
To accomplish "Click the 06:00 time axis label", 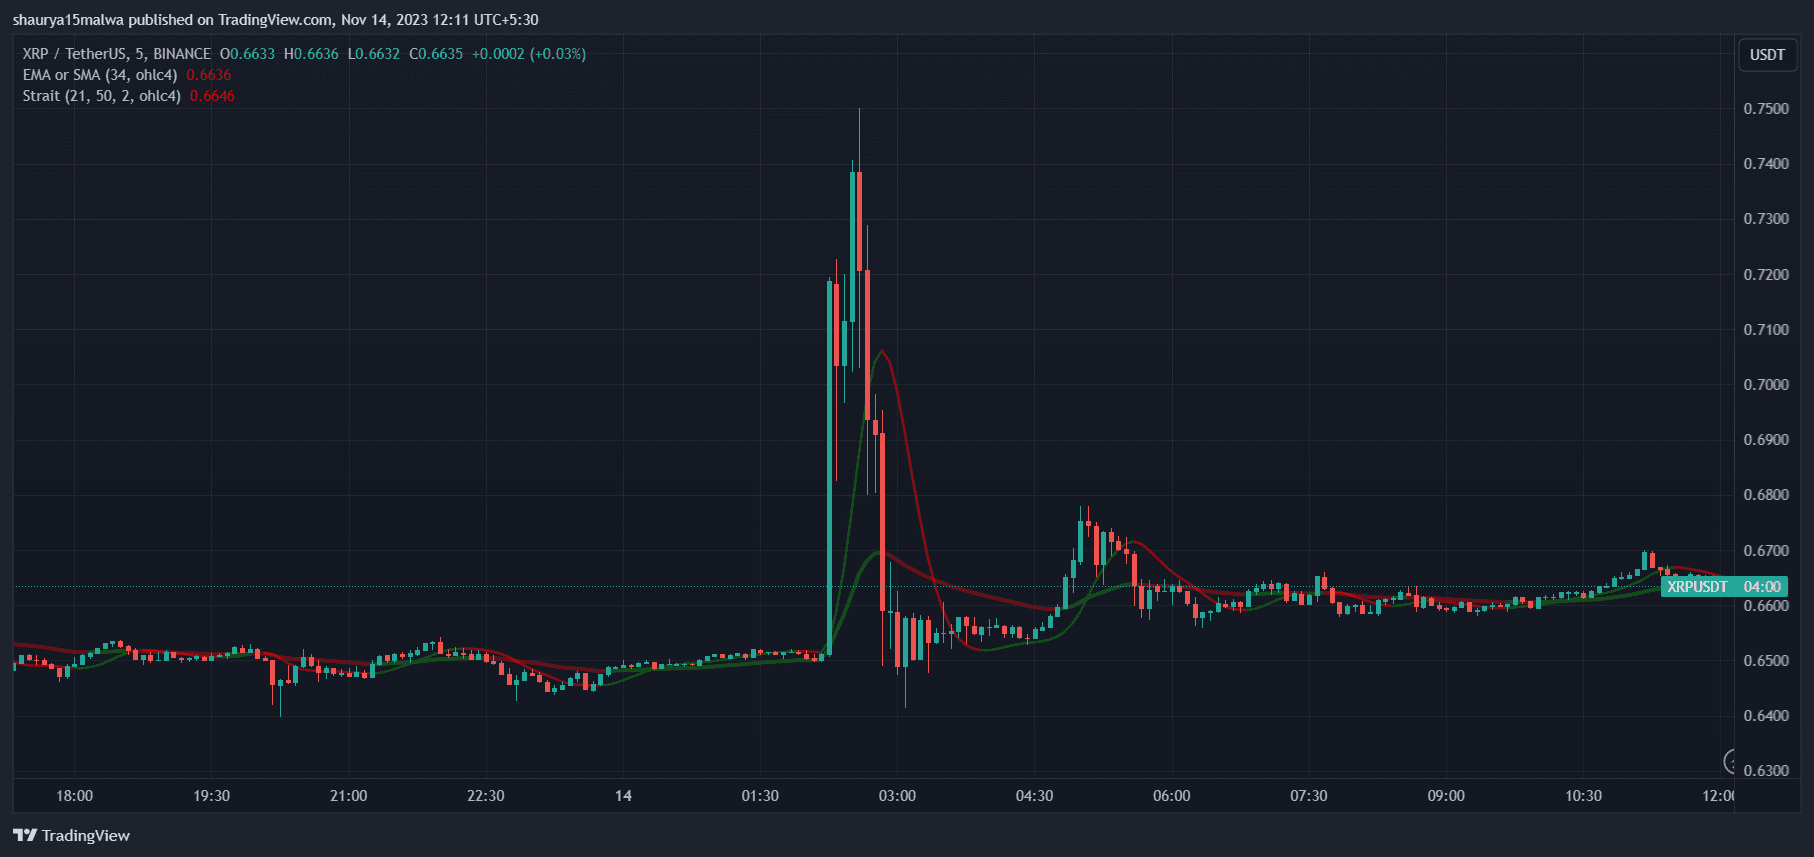I will coord(1172,796).
